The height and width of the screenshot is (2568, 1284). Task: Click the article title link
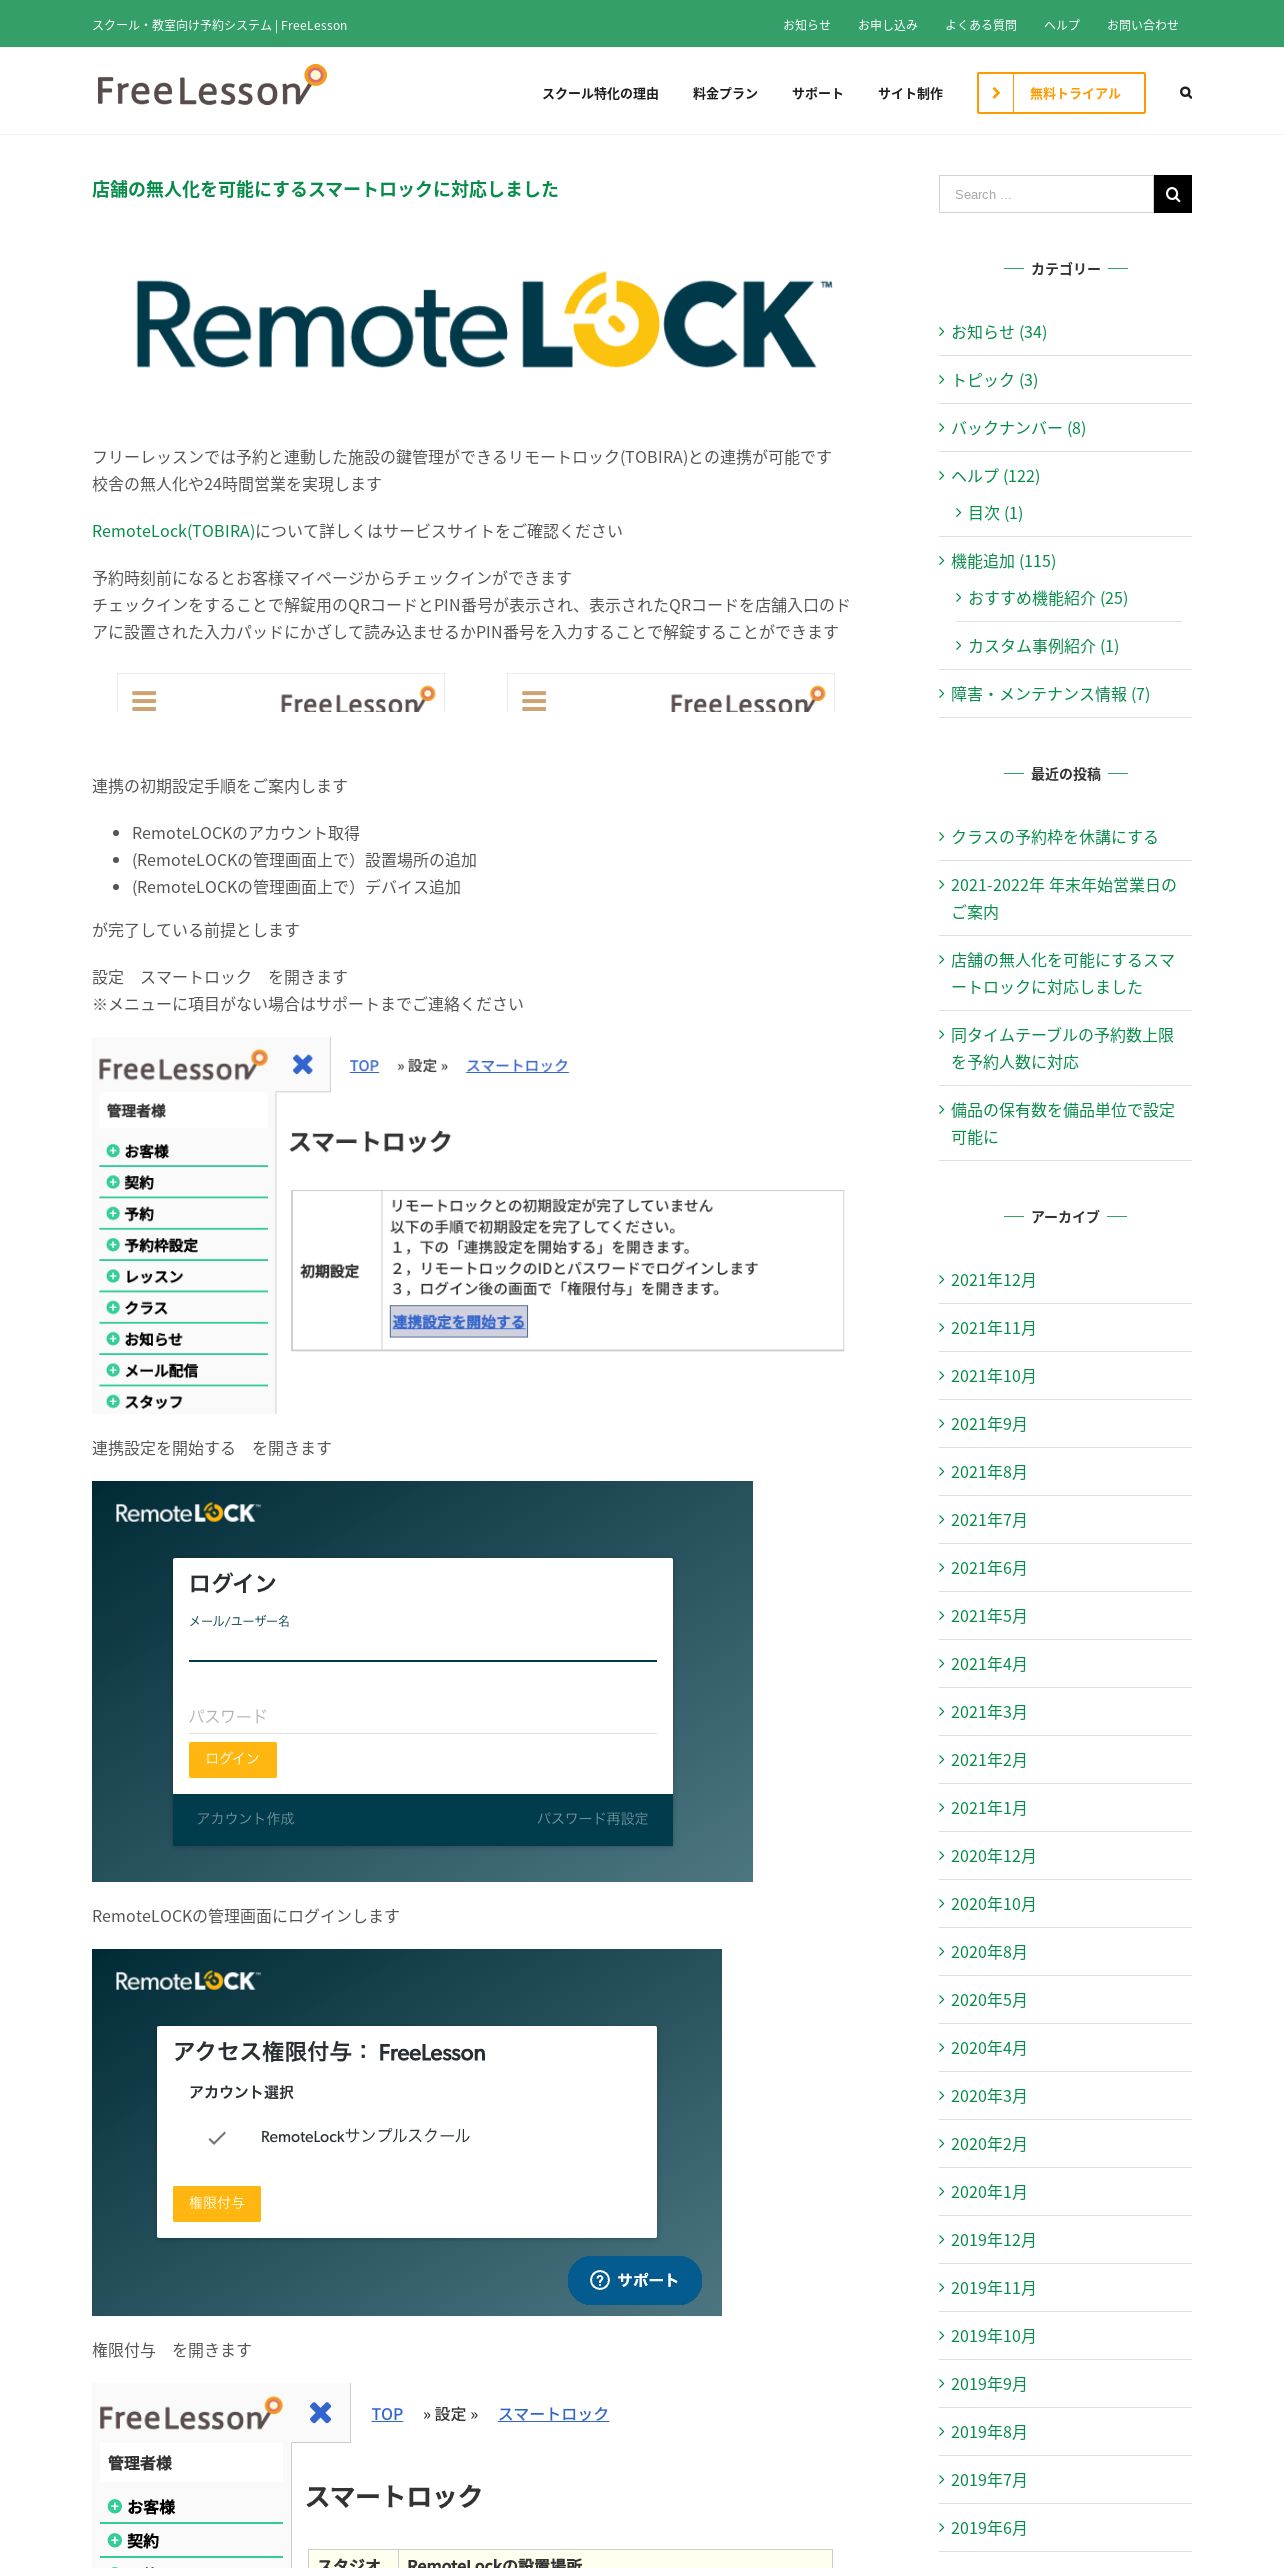pos(325,189)
